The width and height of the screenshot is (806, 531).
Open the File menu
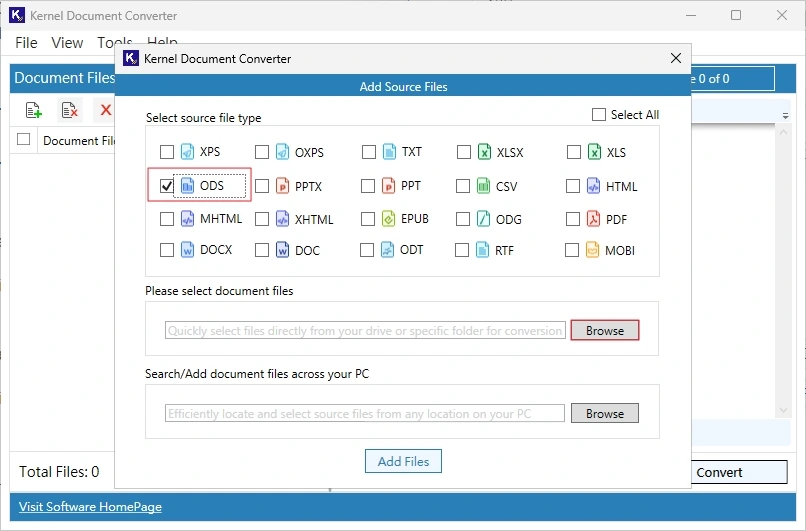pos(26,43)
